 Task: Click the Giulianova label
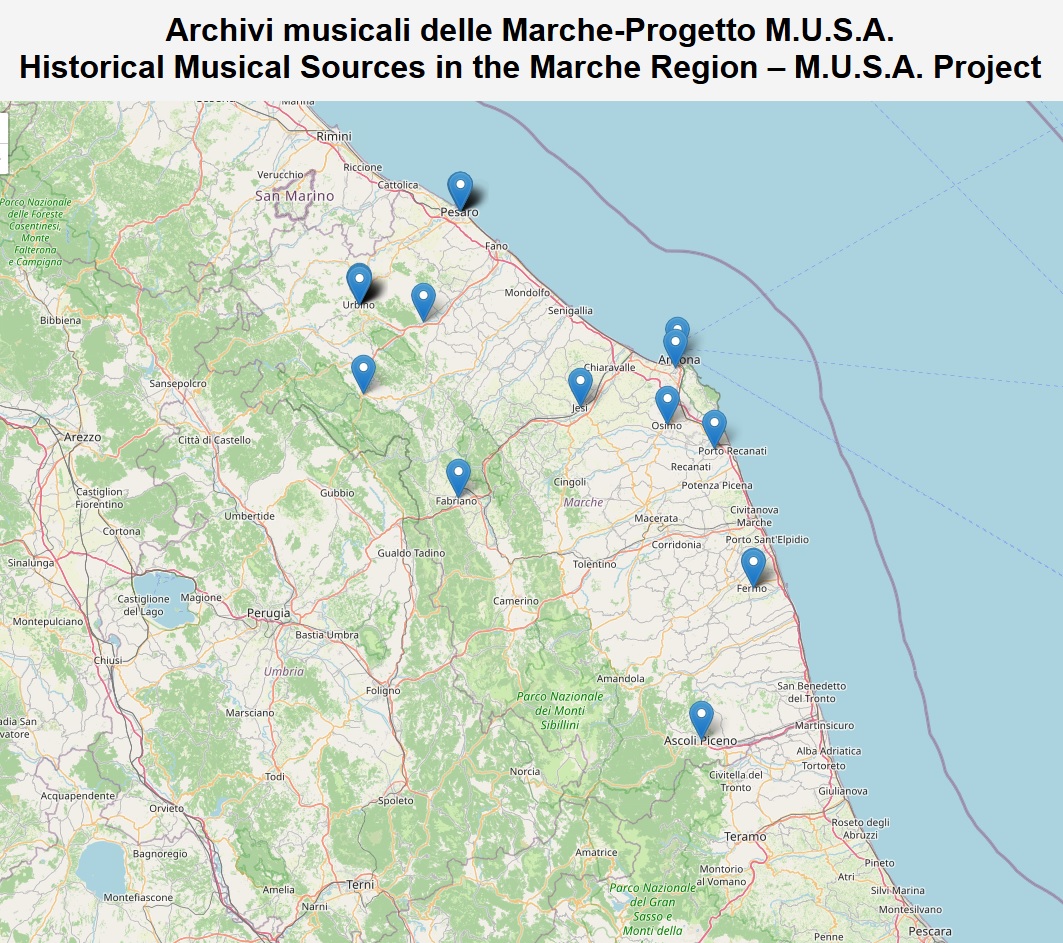843,791
